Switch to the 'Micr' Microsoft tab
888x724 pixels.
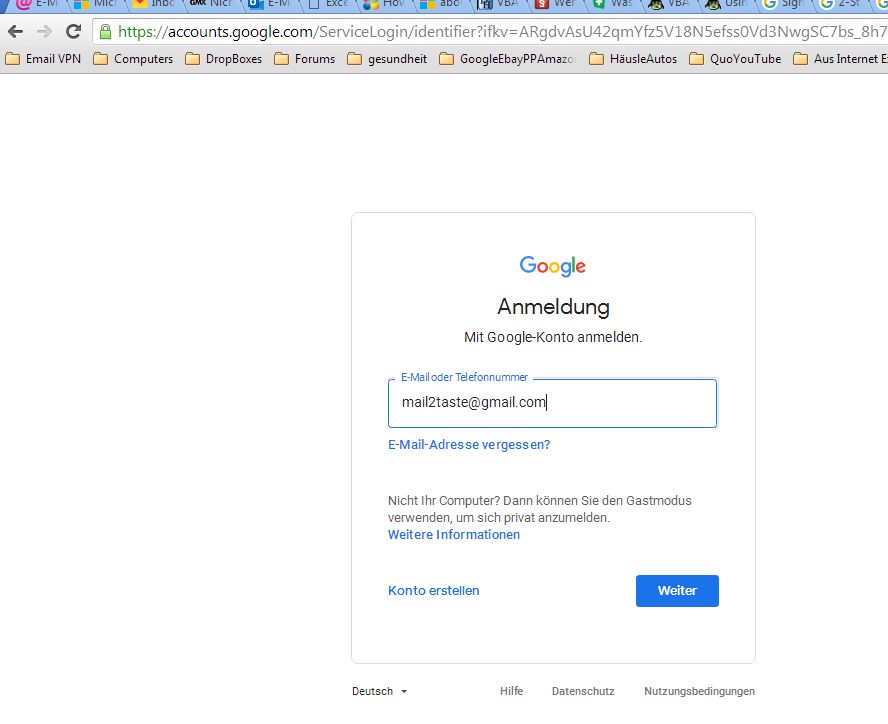(96, 5)
